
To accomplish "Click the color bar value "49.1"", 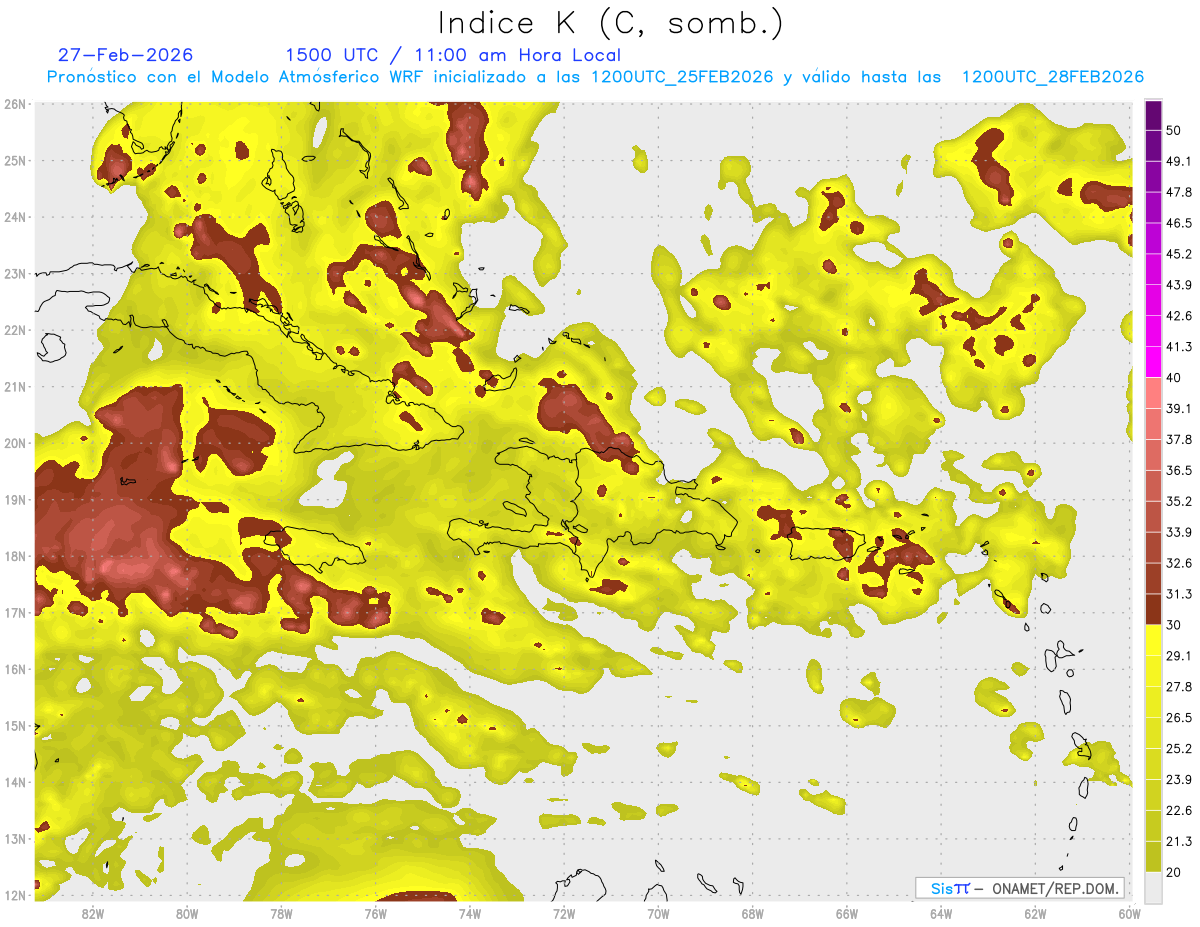I will 1179,161.
